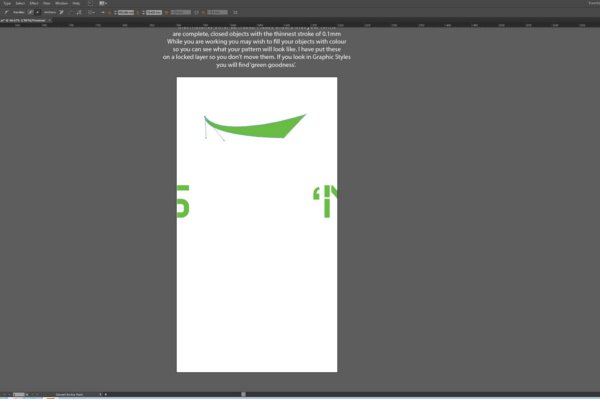The height and width of the screenshot is (400, 600).
Task: Click the horizontal scrollbar thumb at bottom
Action: coord(243,394)
